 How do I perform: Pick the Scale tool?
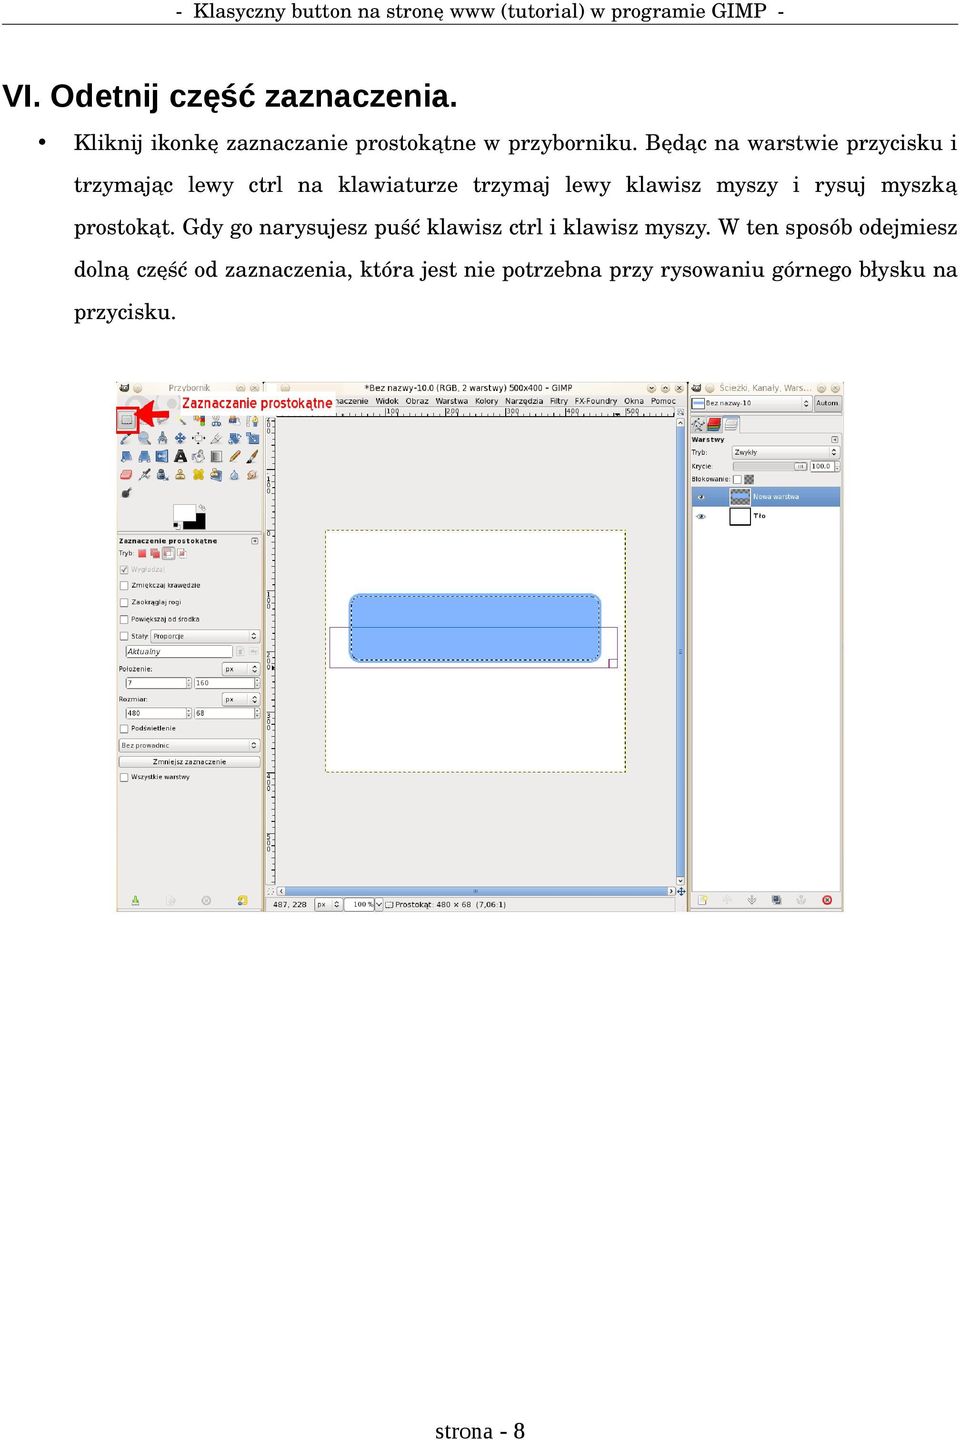pos(253,438)
